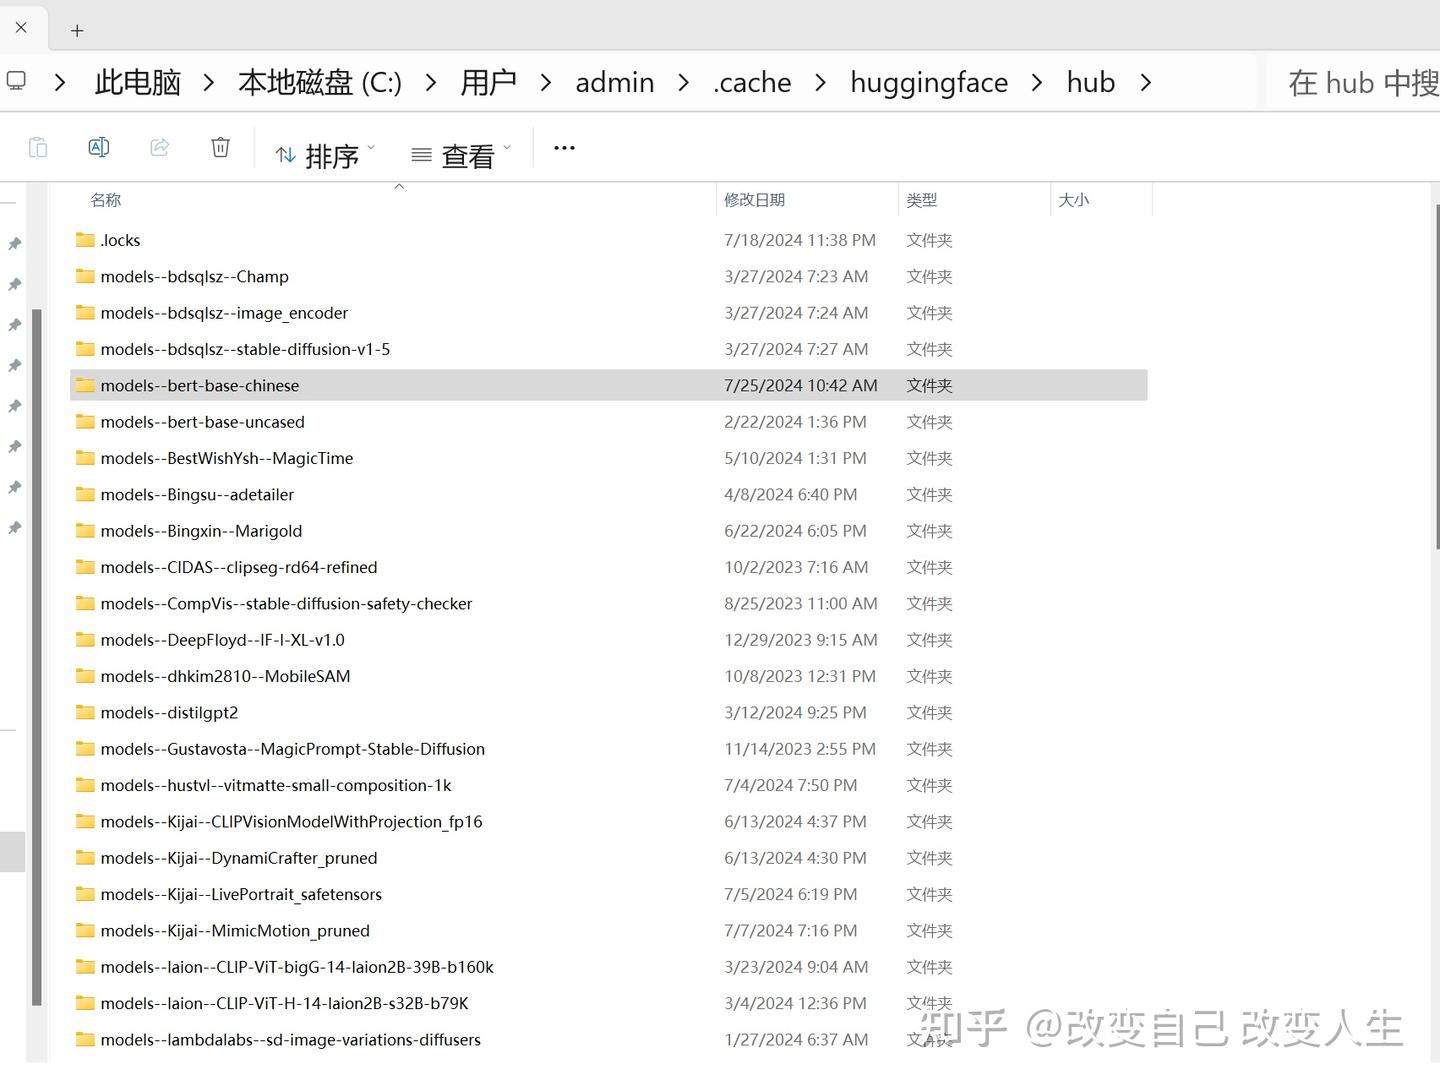
Task: Click the date 11/14/2023 2:55 PM
Action: (800, 749)
